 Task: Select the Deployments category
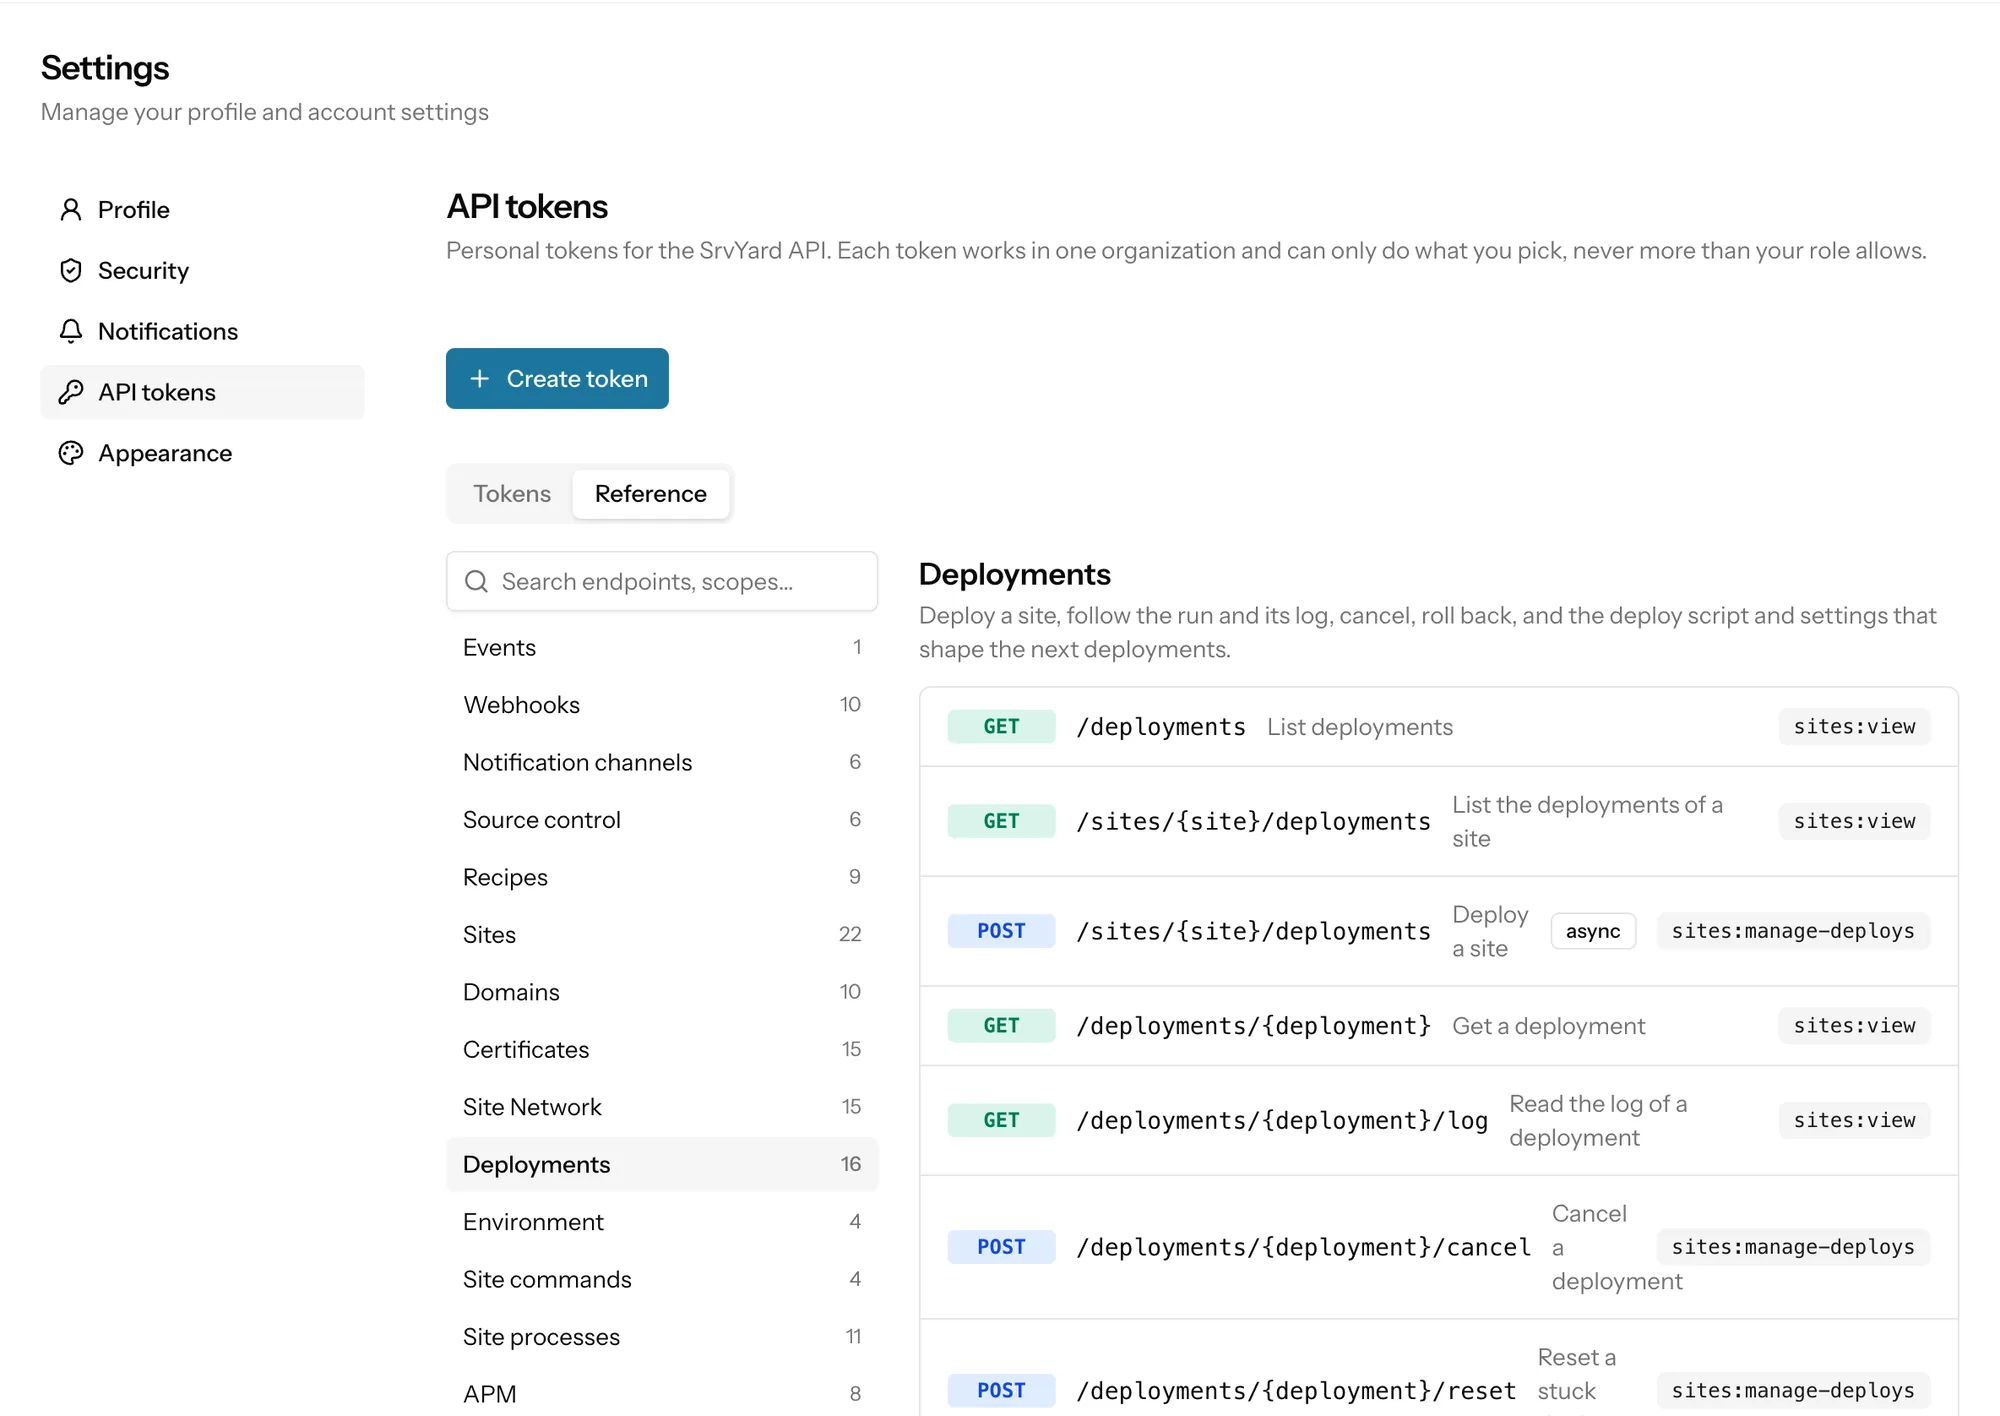[662, 1165]
